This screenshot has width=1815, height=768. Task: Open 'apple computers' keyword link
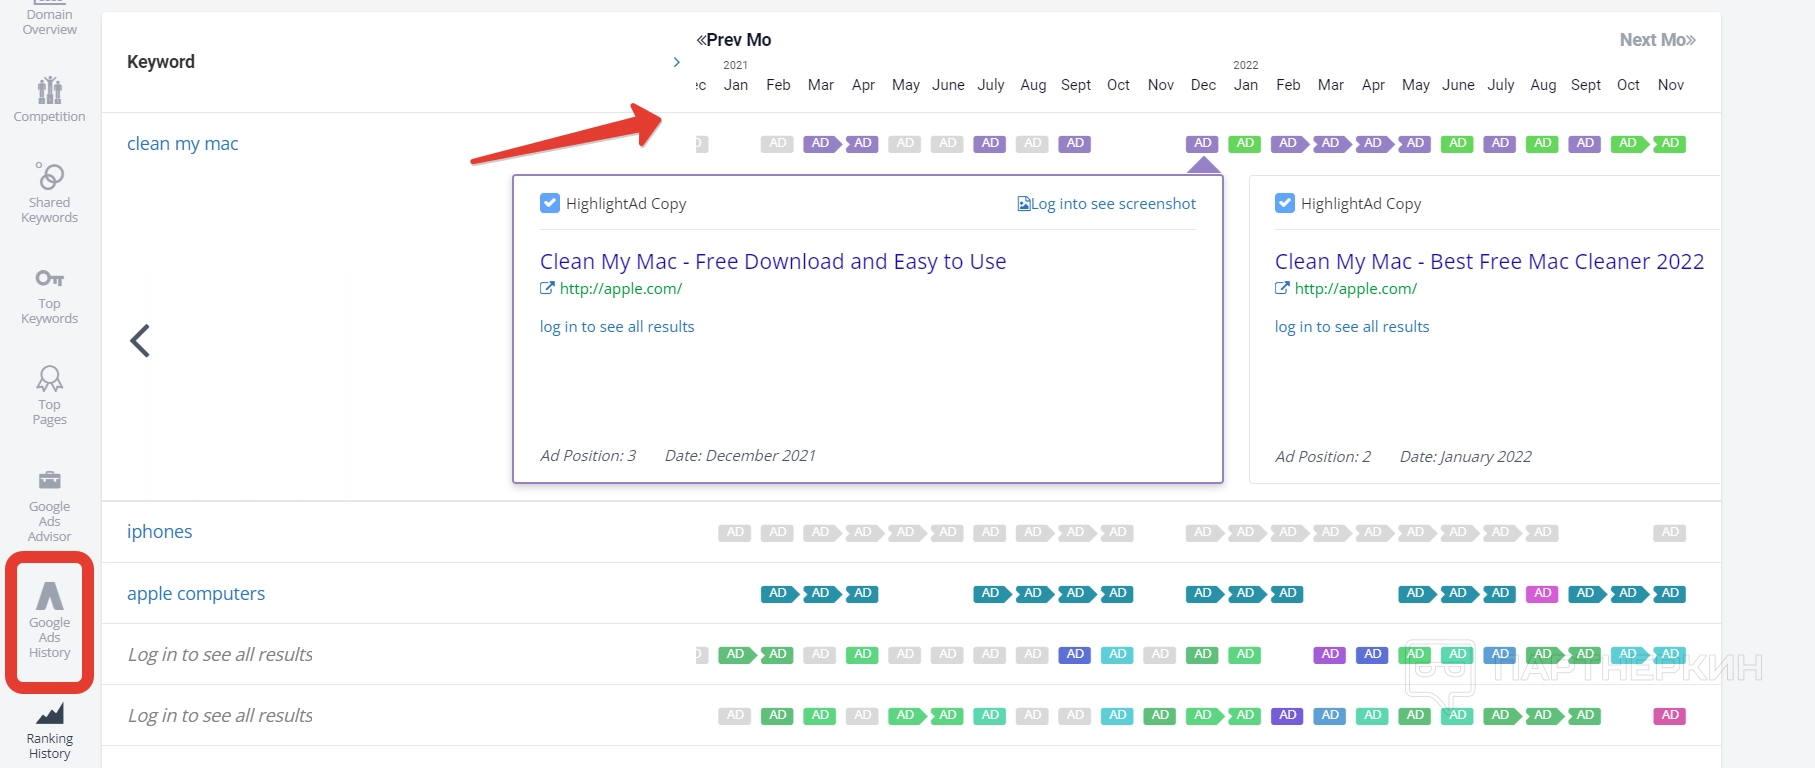195,594
